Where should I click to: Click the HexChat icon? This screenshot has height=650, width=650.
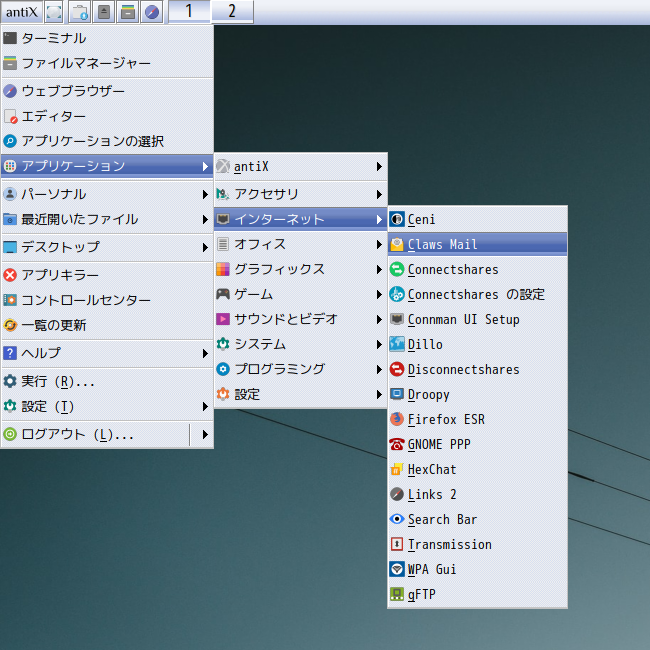click(397, 469)
